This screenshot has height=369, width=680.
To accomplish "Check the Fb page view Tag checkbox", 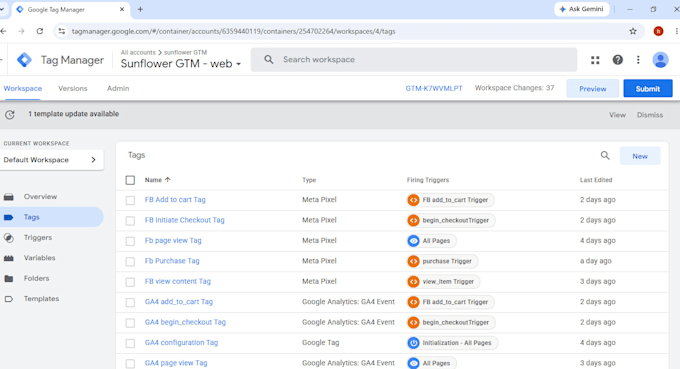I will tap(130, 241).
